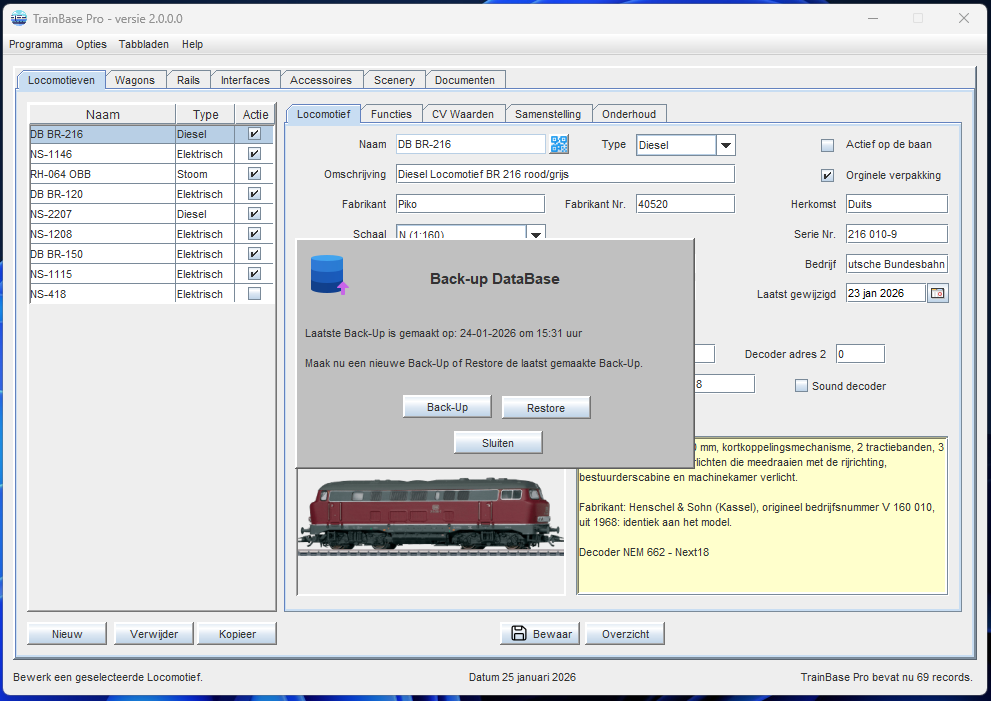The image size is (991, 701).
Task: Close the dialog with the Sluiten button
Action: click(x=497, y=441)
